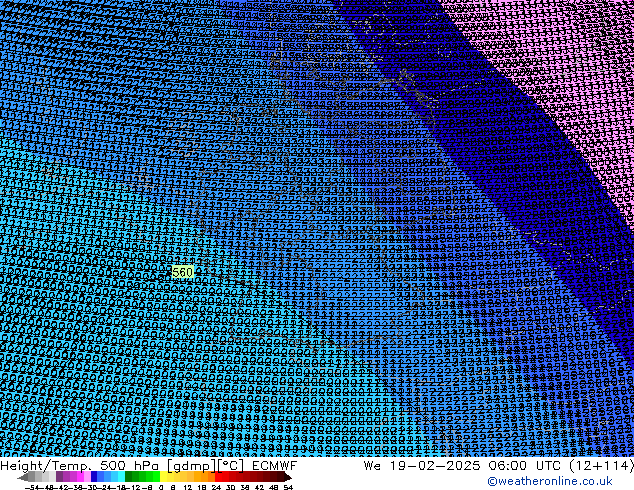Pick the dark blue legend swatch near -30
Screen dimensions: 634x490
94,476
